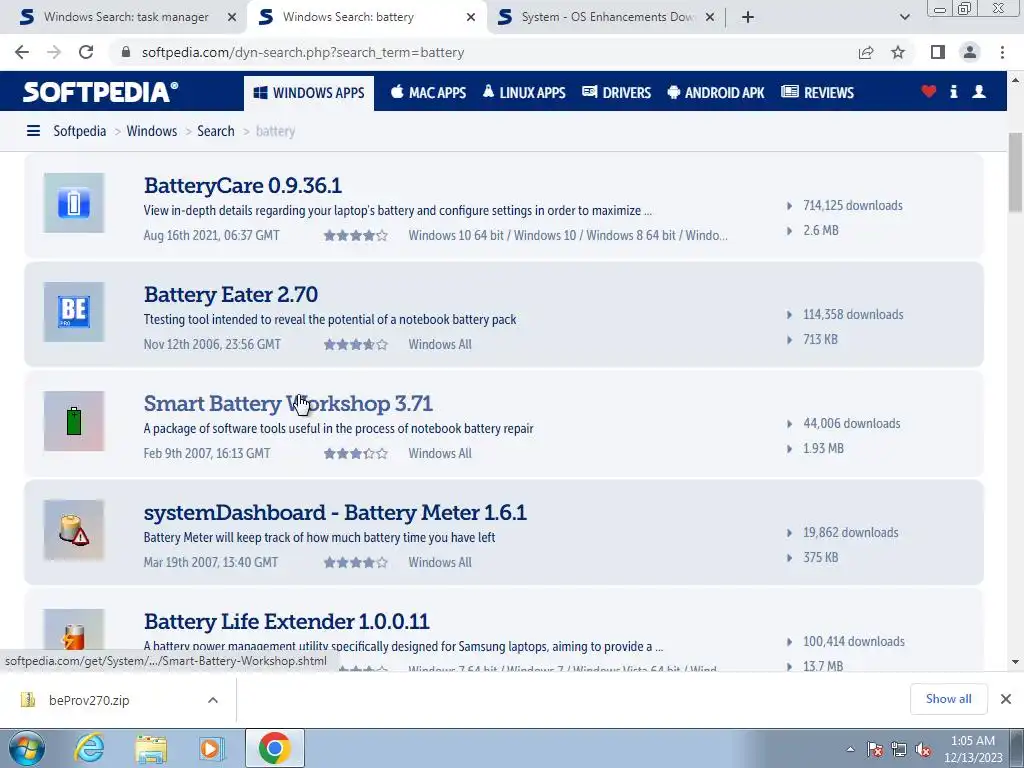Open the Battery Eater BE icon thumbnail

click(x=74, y=312)
